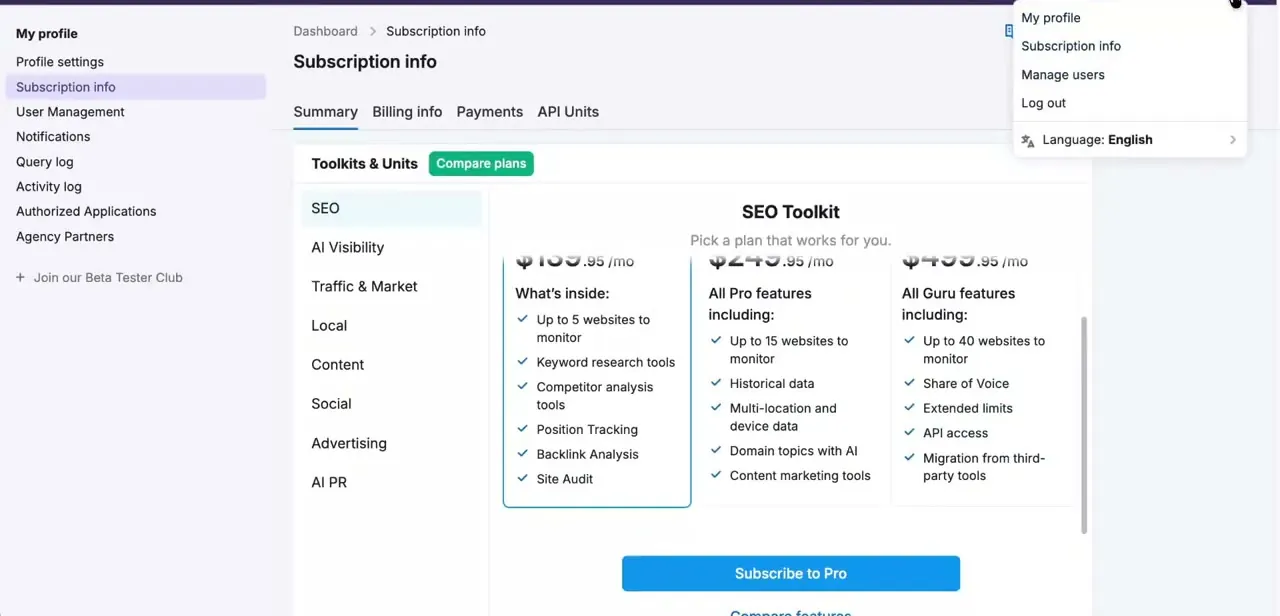Click the checkmark beside Historical data
The image size is (1280, 616).
click(716, 383)
